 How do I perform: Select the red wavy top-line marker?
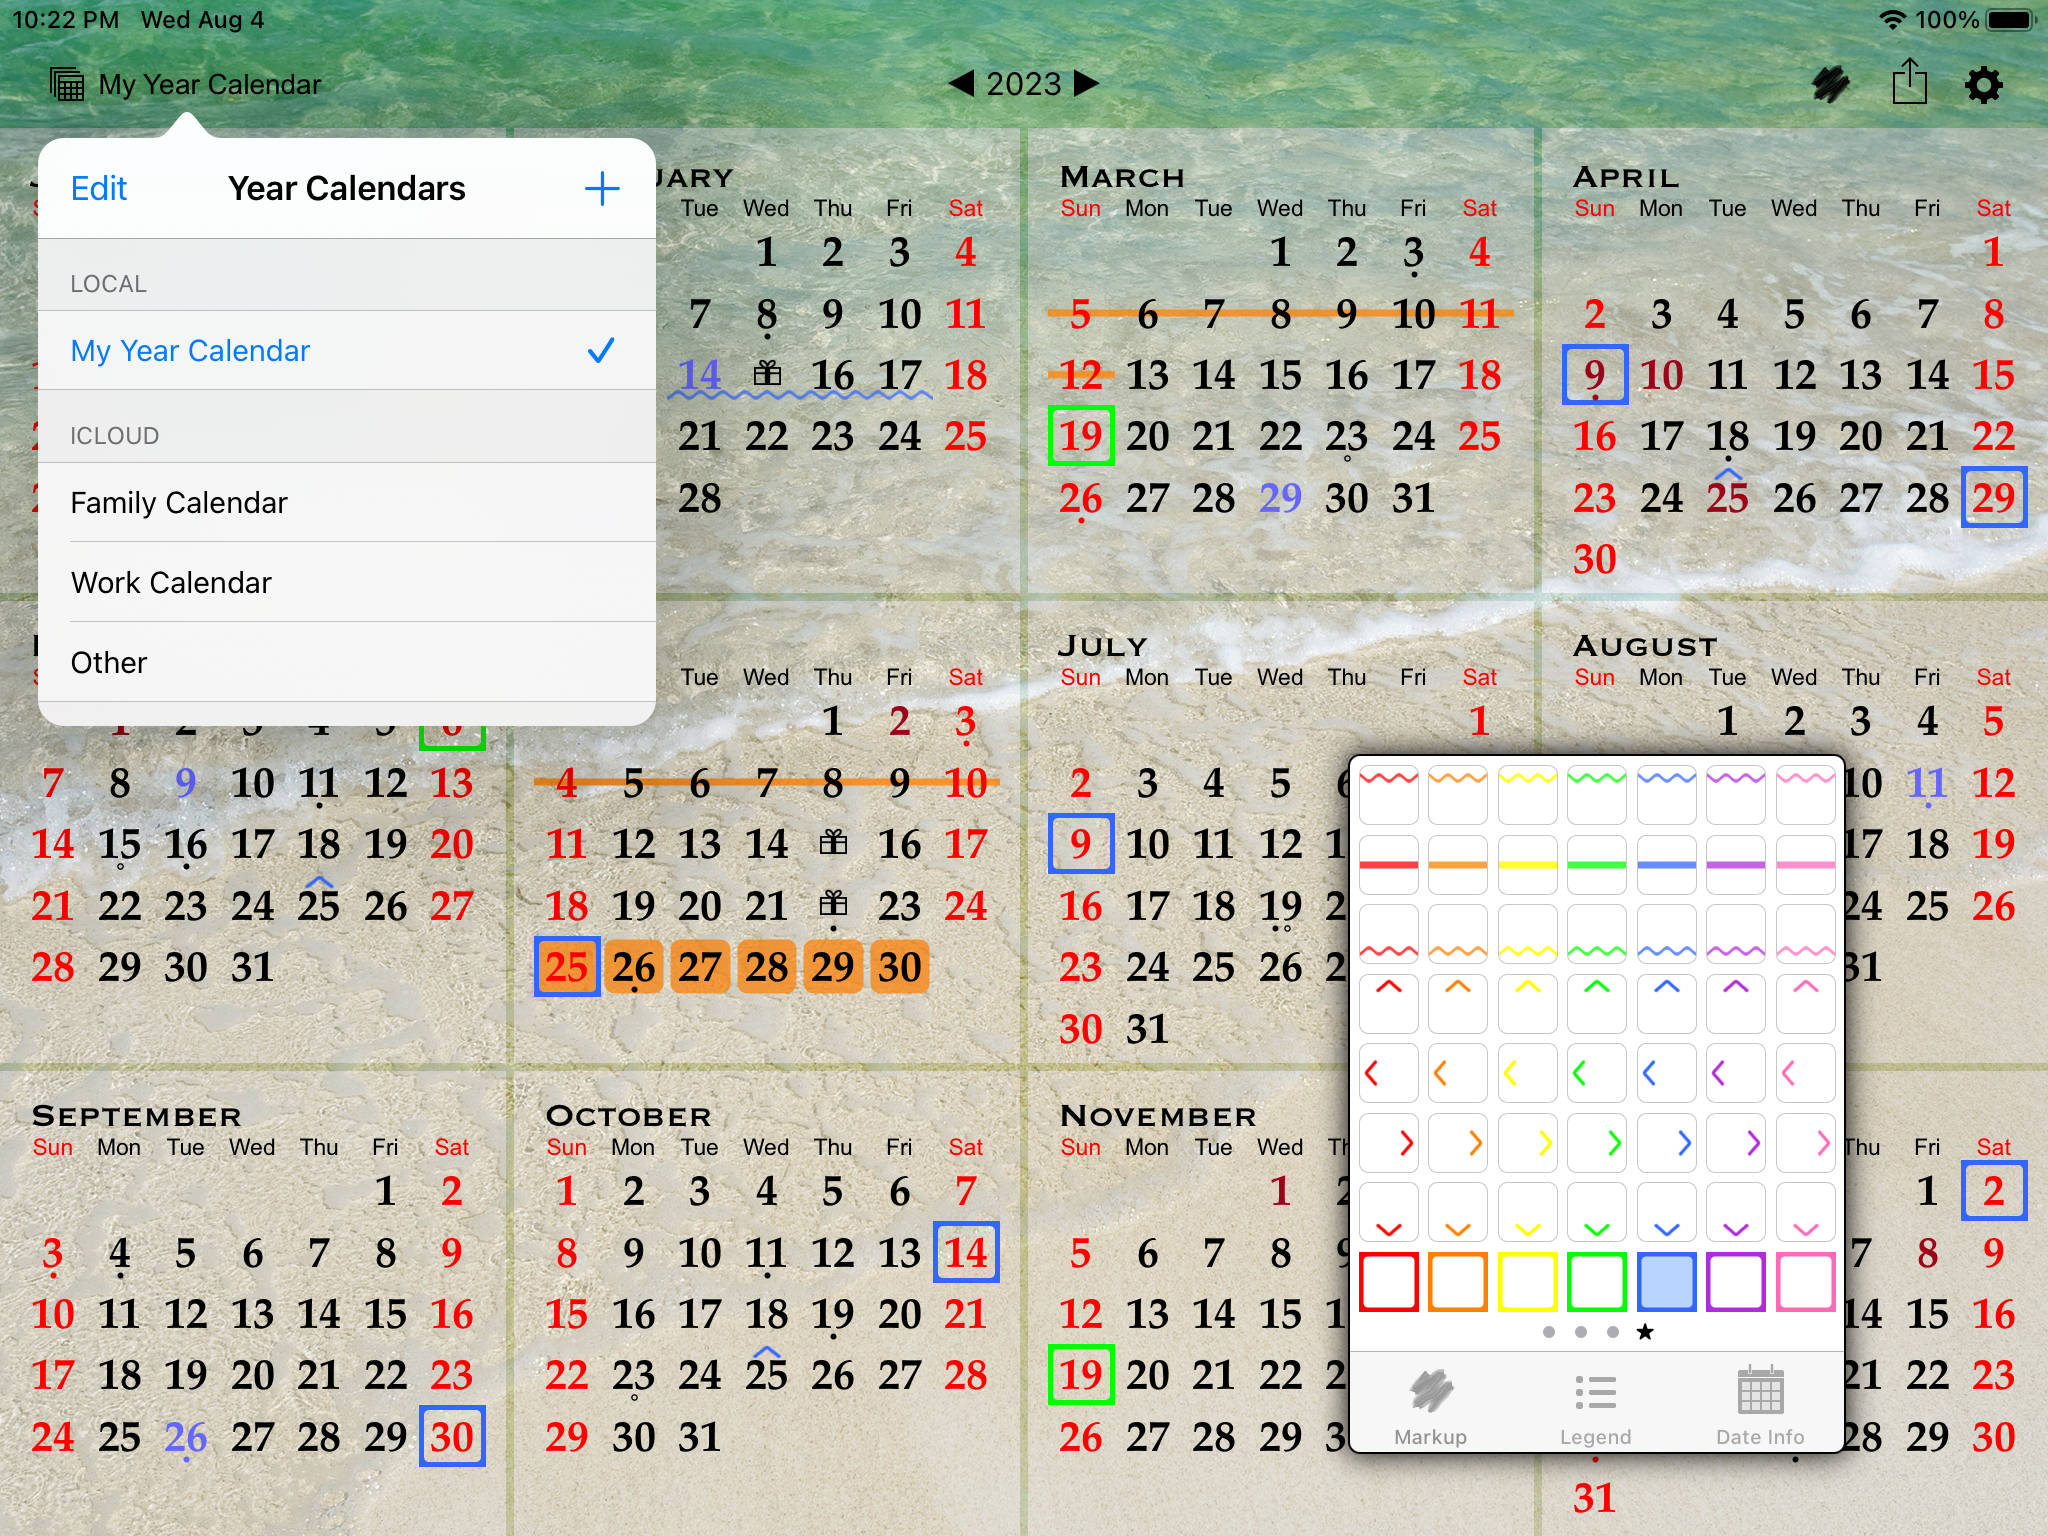1388,794
